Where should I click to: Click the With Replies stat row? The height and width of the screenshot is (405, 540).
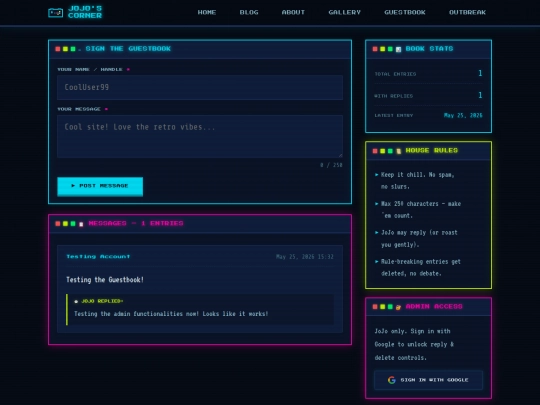coord(428,95)
